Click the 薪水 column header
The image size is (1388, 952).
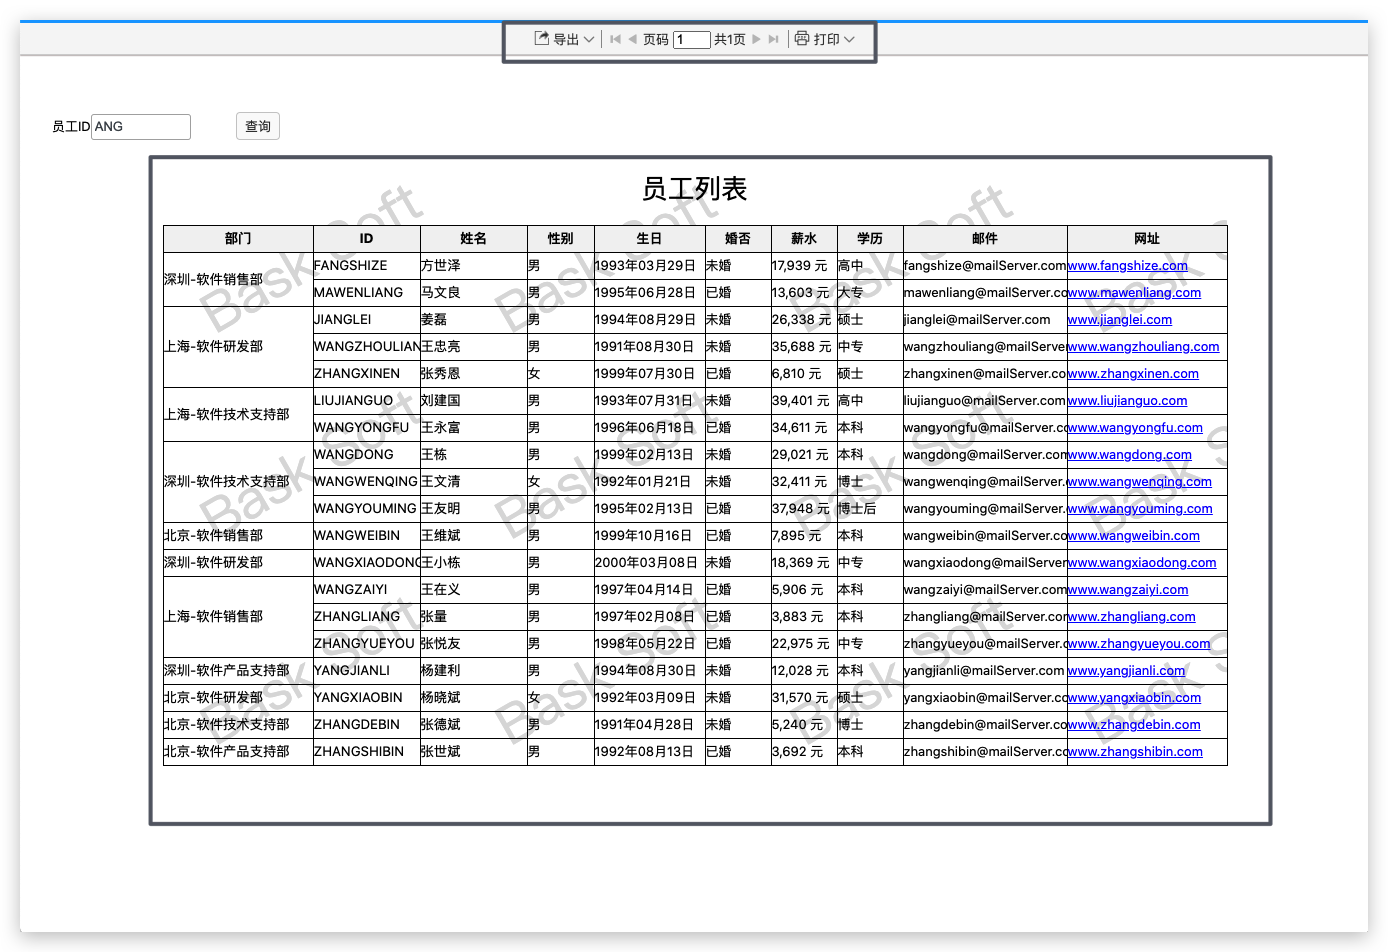[804, 239]
